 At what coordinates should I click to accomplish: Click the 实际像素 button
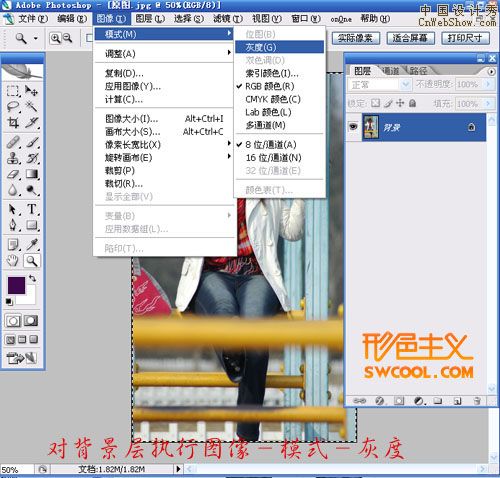[356, 38]
